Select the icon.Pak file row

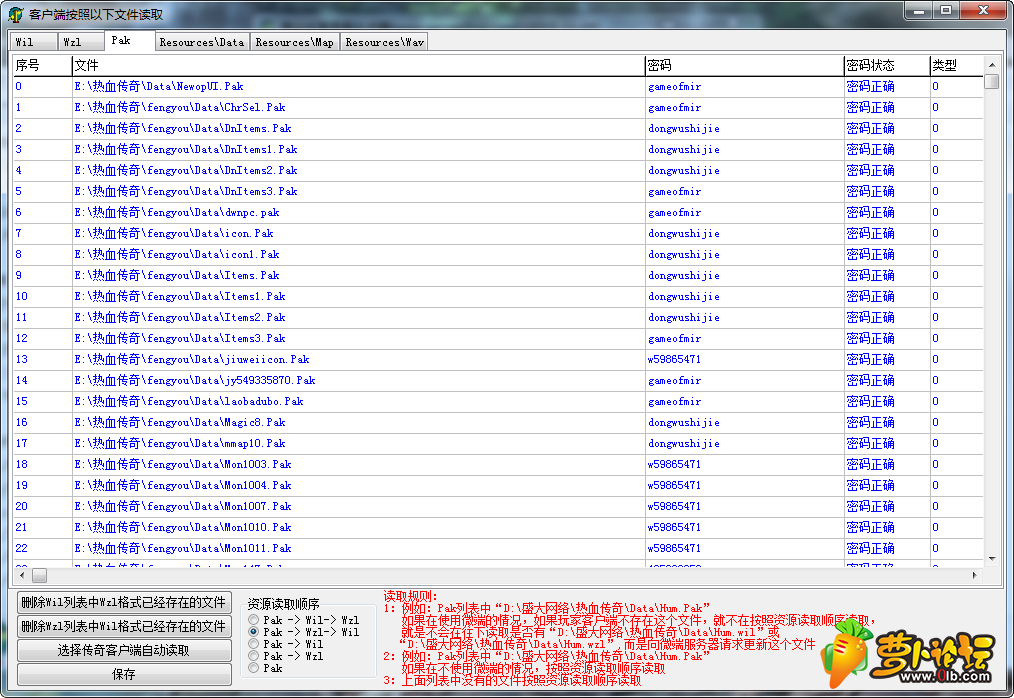pyautogui.click(x=498, y=234)
